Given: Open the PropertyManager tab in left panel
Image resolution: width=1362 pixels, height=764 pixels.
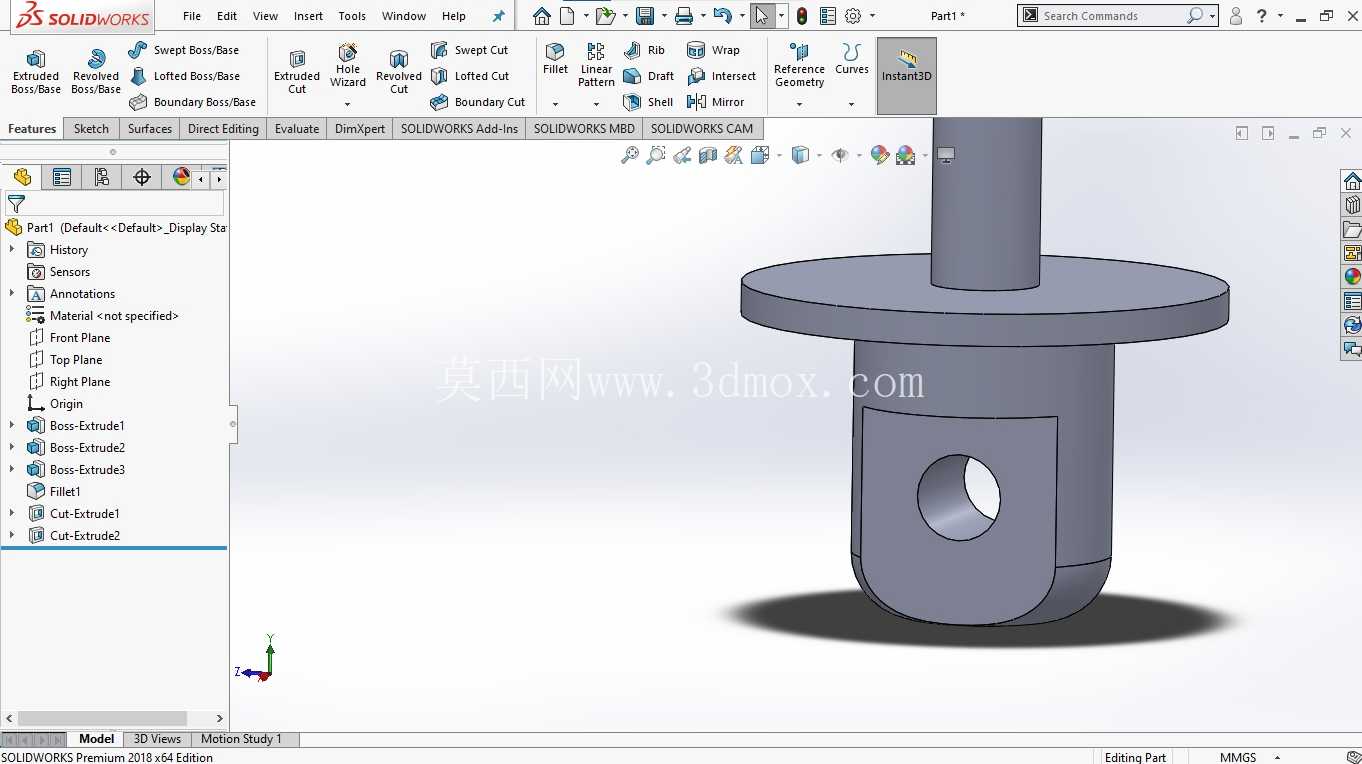Looking at the screenshot, I should pos(62,177).
